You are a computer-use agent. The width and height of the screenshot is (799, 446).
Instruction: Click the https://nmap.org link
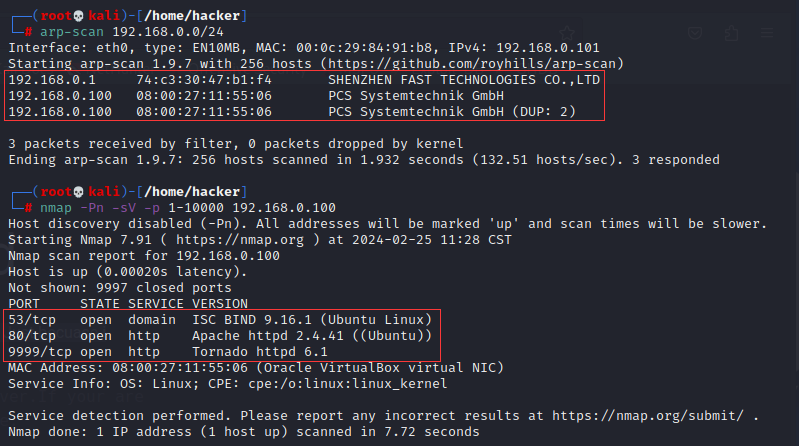coord(239,240)
